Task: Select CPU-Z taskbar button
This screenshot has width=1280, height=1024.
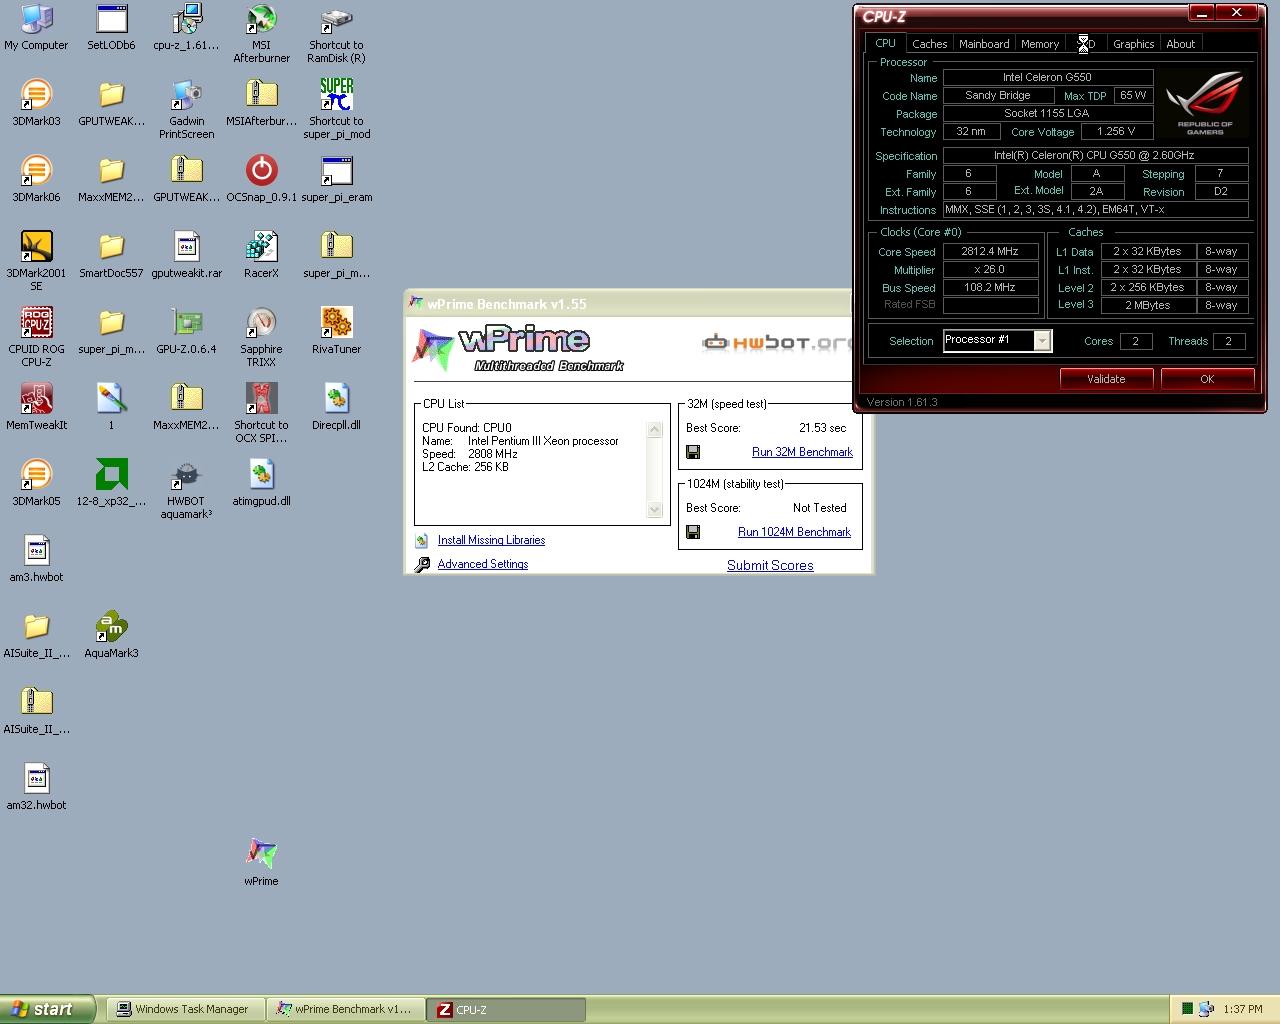Action: (506, 1009)
